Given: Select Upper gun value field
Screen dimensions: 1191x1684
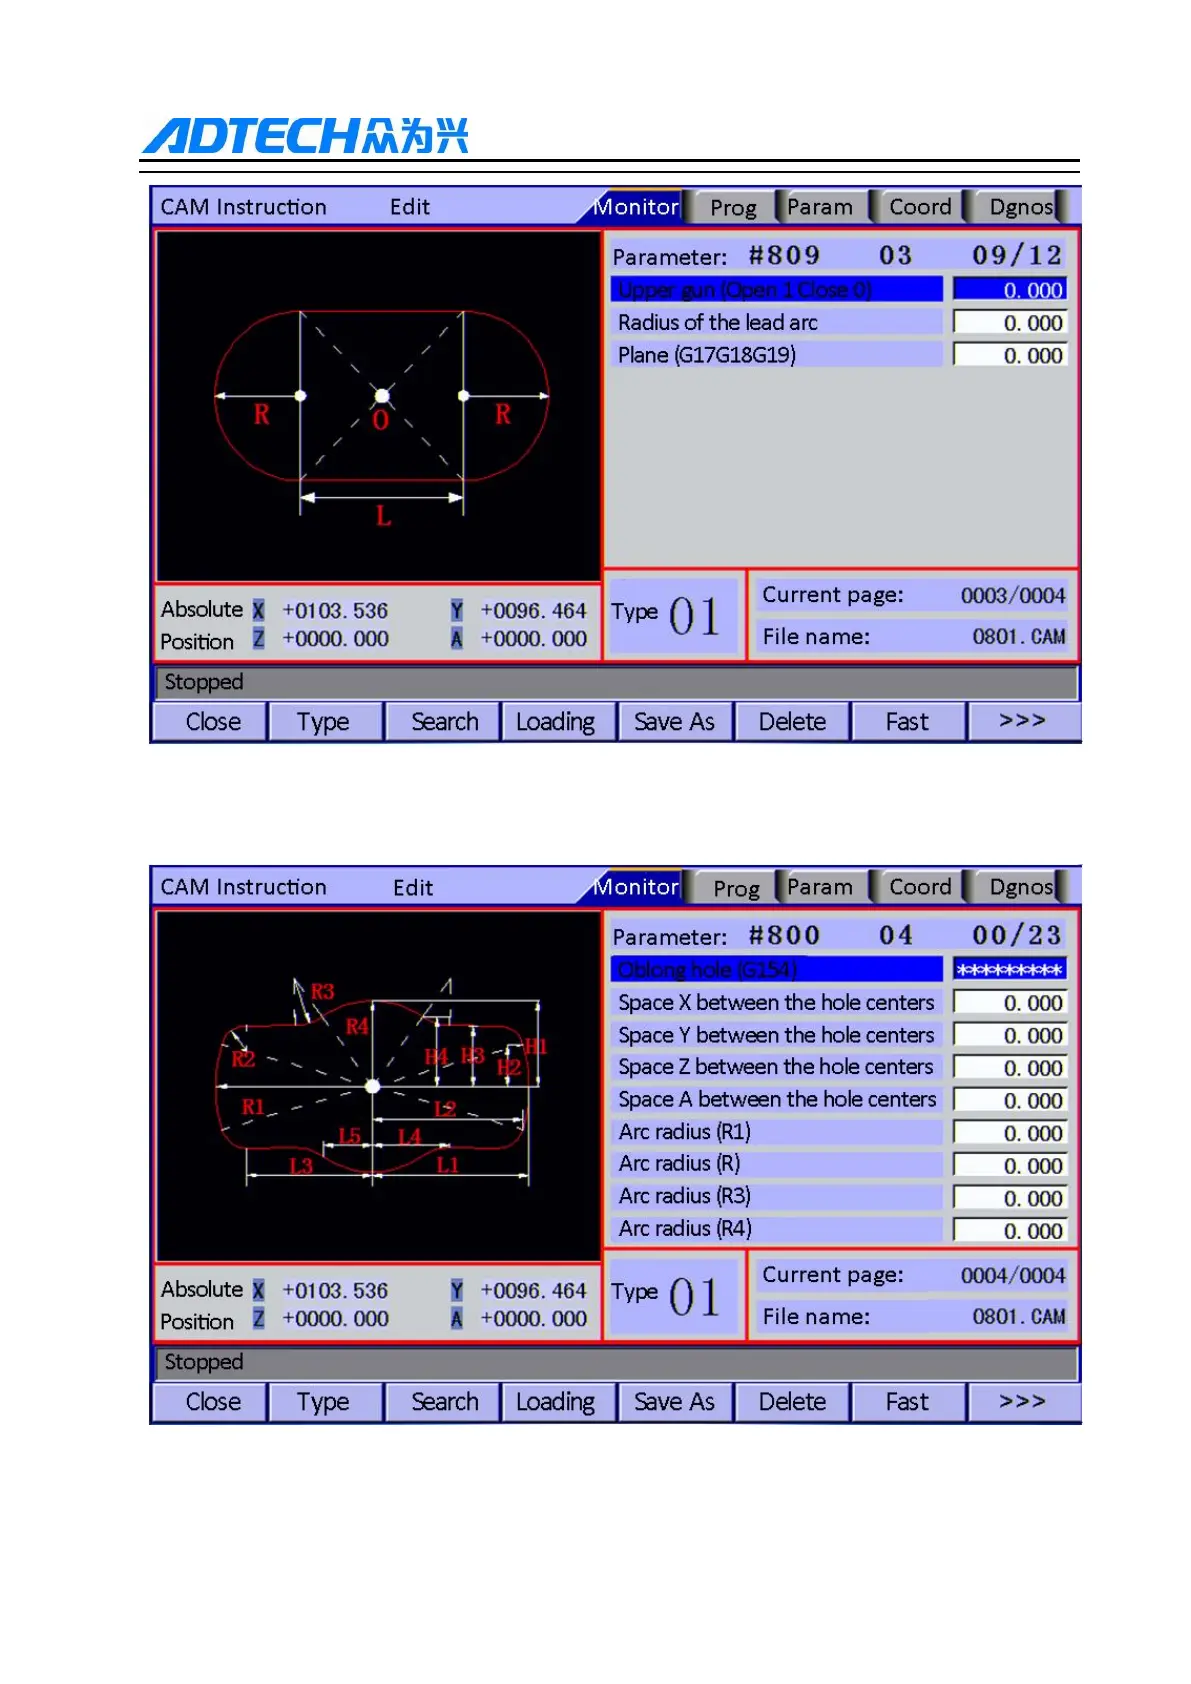Looking at the screenshot, I should tap(1010, 290).
